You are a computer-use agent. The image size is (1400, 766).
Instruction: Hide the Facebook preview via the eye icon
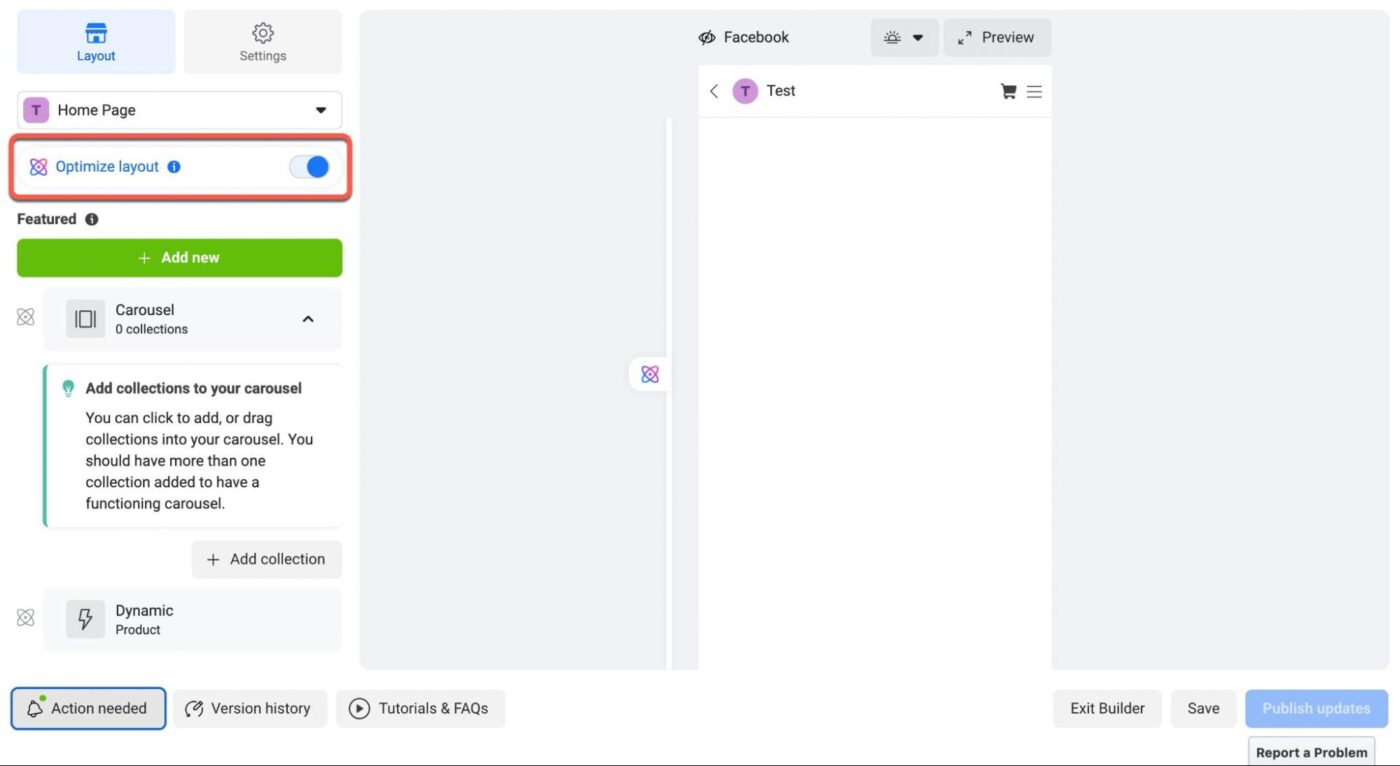tap(707, 36)
